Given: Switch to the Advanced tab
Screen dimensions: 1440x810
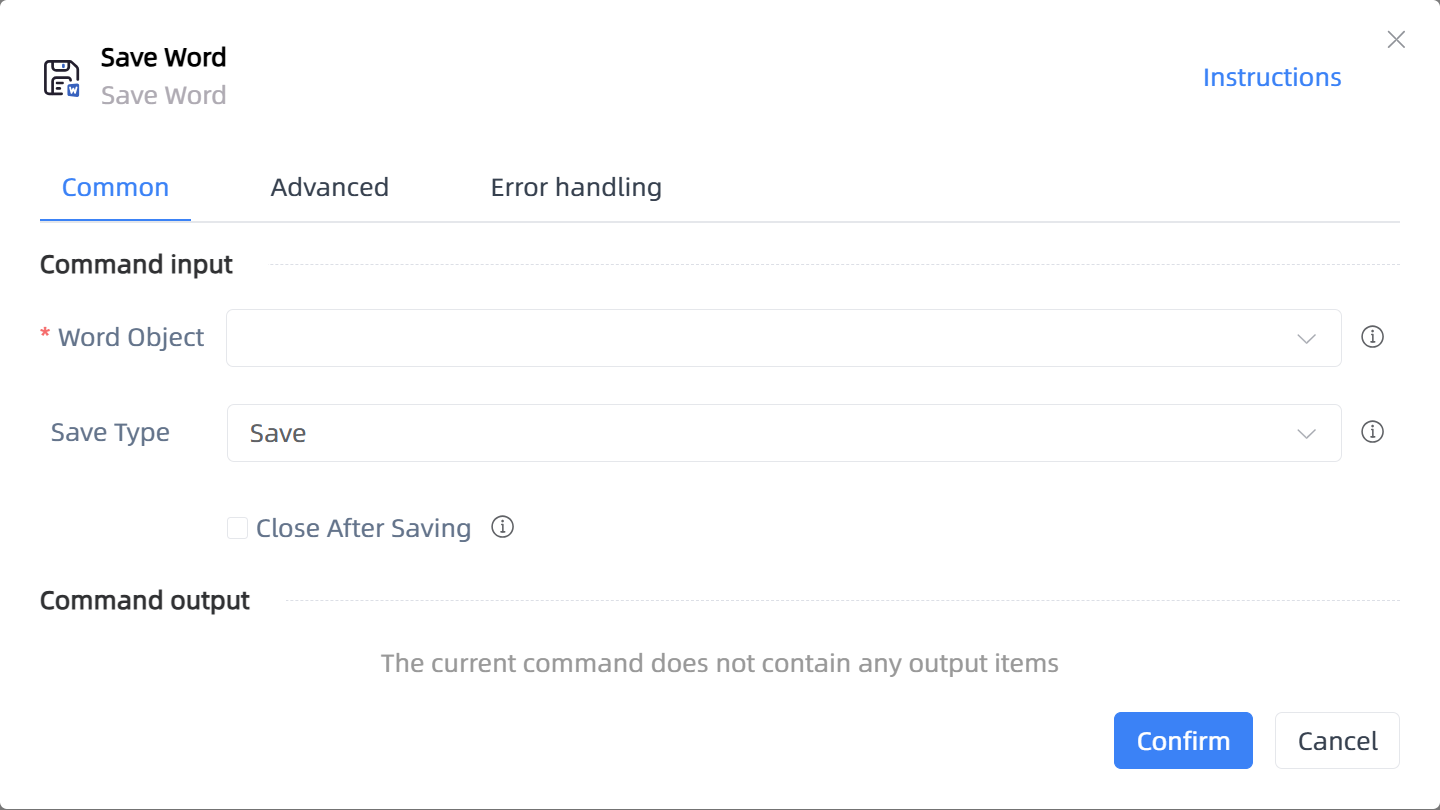Looking at the screenshot, I should click(x=330, y=187).
